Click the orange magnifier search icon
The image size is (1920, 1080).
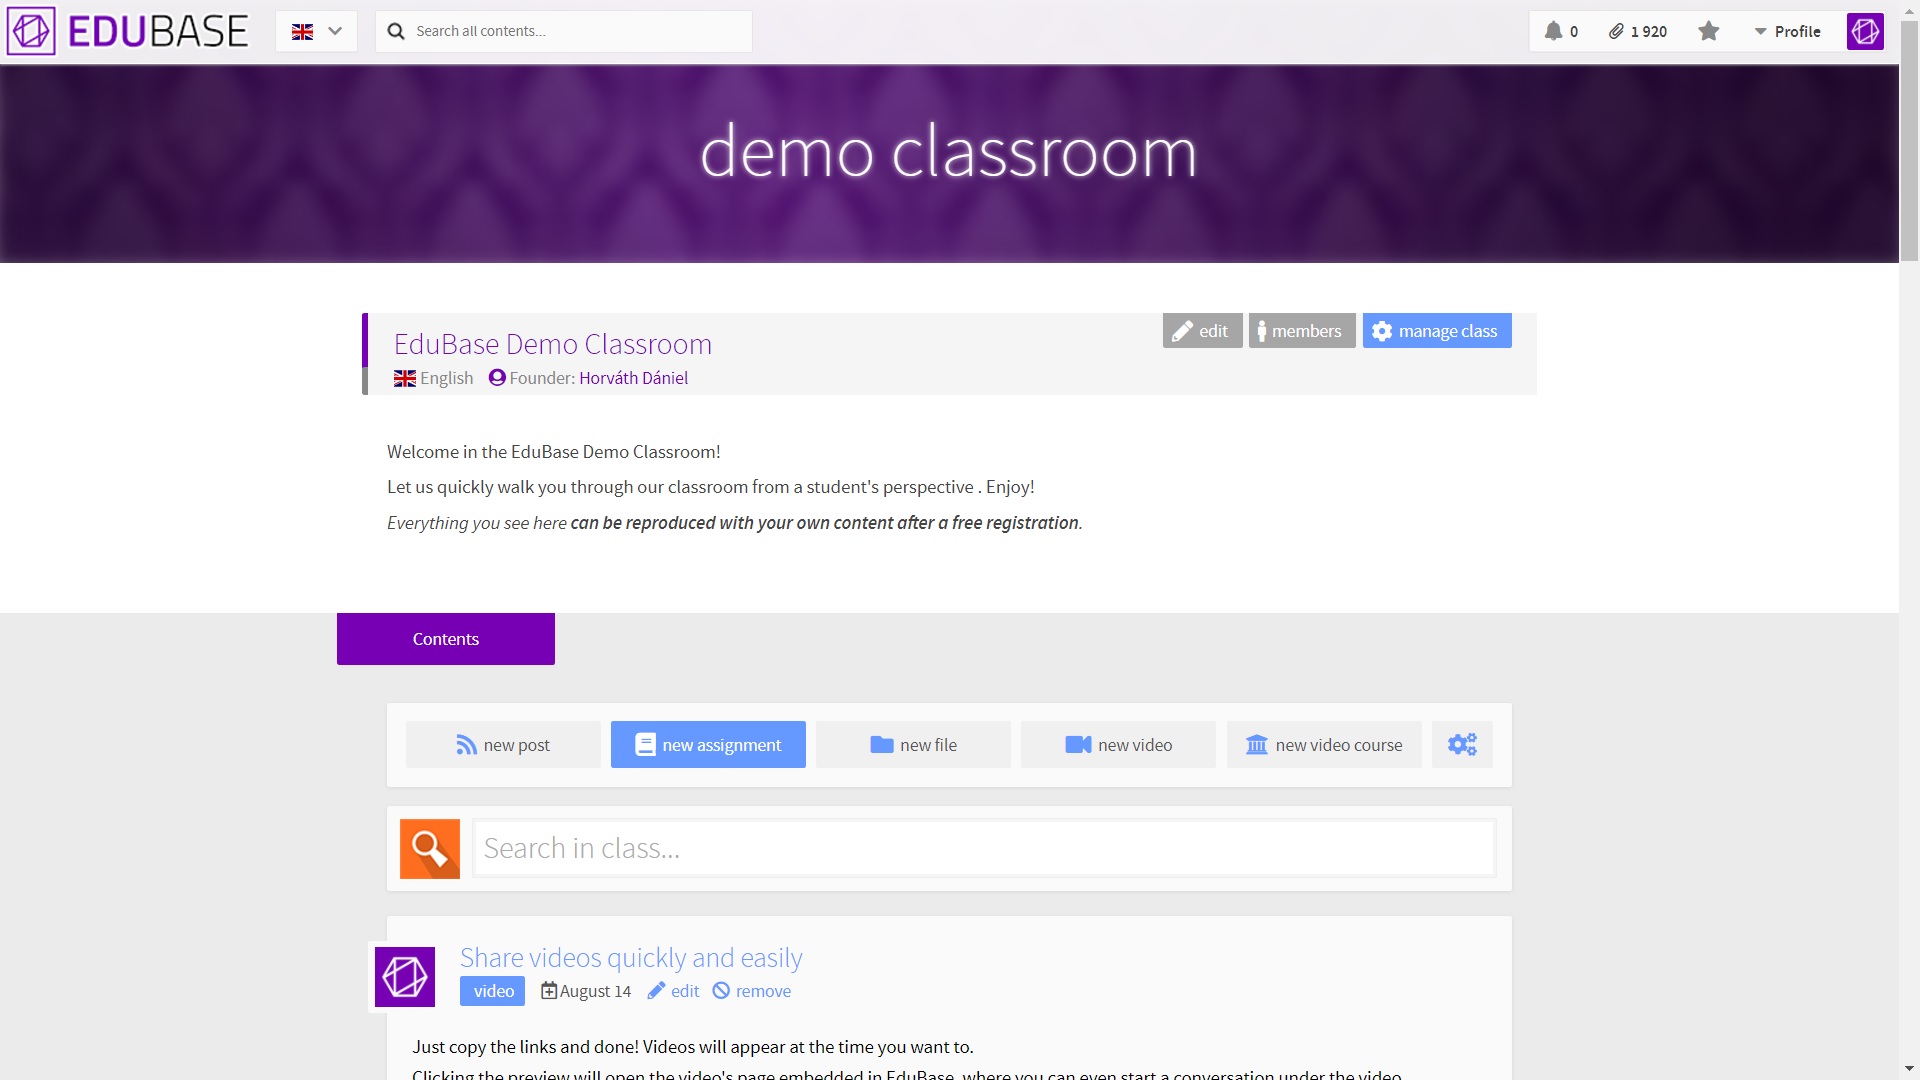[x=429, y=848]
